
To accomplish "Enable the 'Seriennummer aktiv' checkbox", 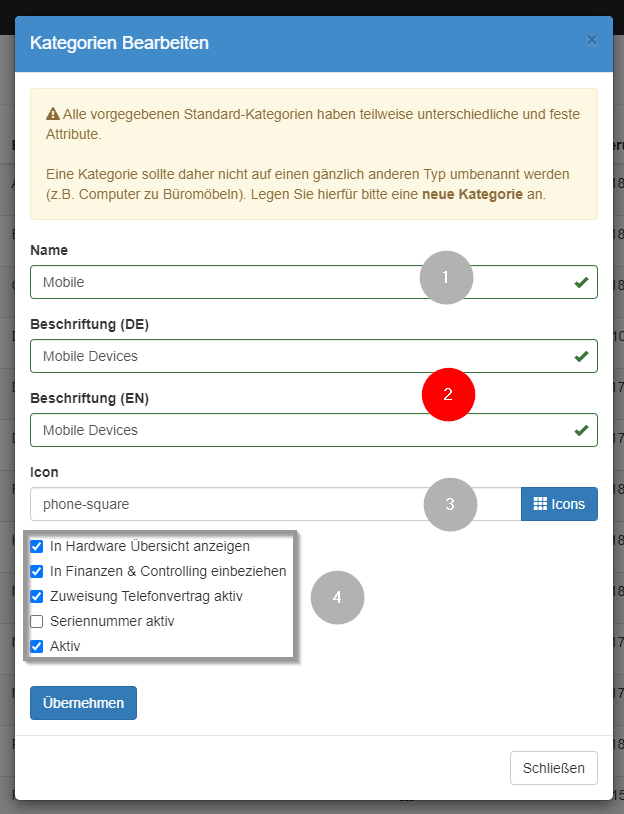I will (x=36, y=621).
